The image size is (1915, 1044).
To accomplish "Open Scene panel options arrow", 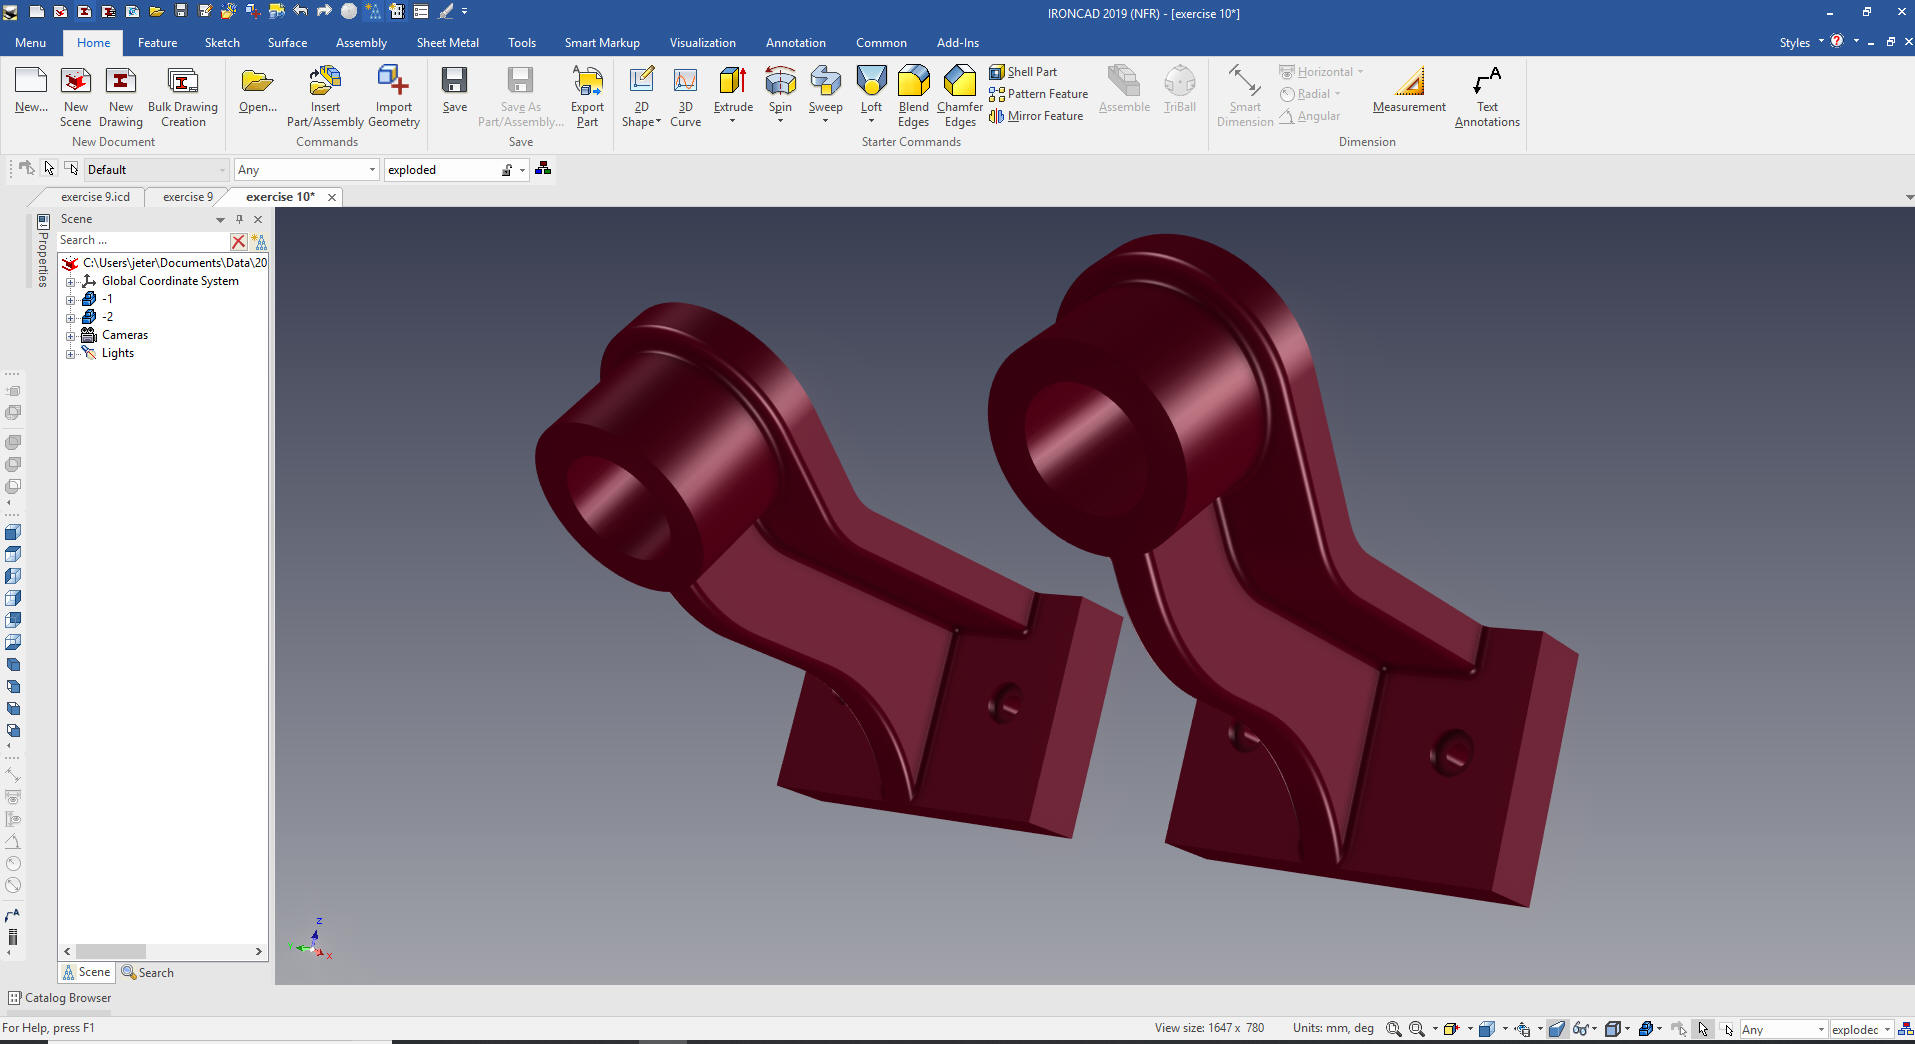I will point(220,219).
